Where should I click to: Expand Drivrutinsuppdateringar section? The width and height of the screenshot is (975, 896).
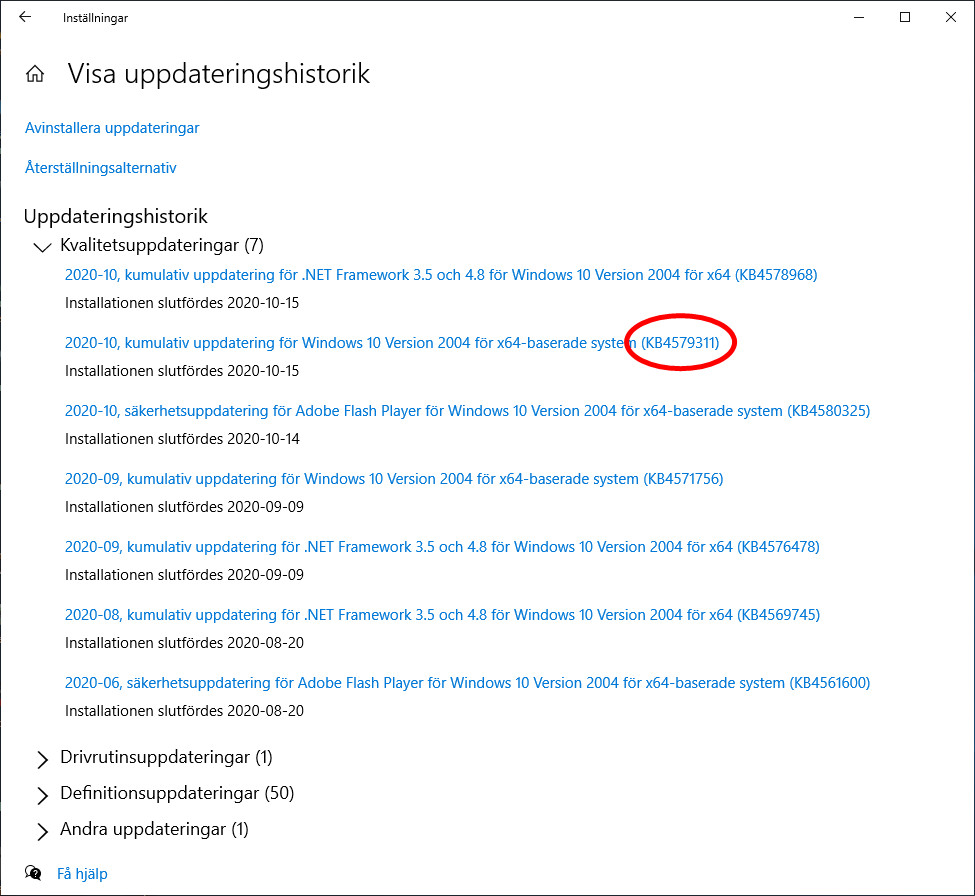42,759
